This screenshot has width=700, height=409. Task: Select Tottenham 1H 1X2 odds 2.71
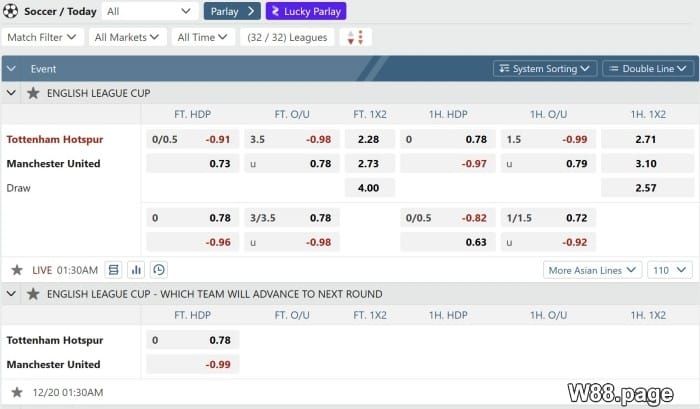pos(647,139)
